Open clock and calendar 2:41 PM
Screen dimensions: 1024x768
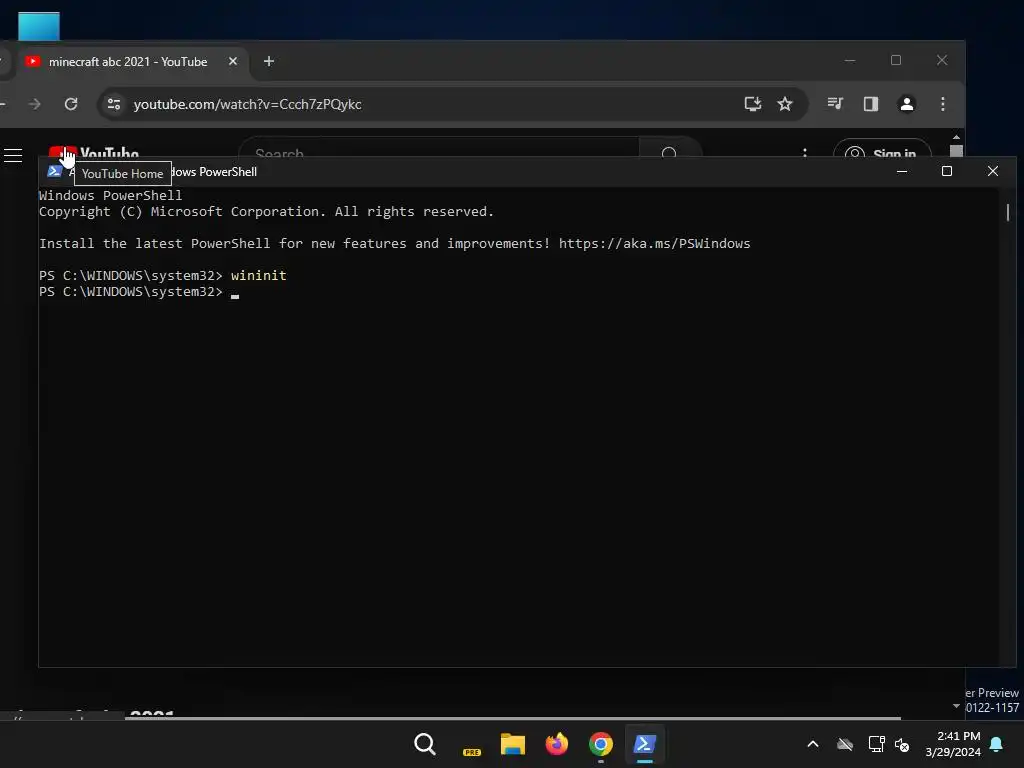click(953, 744)
